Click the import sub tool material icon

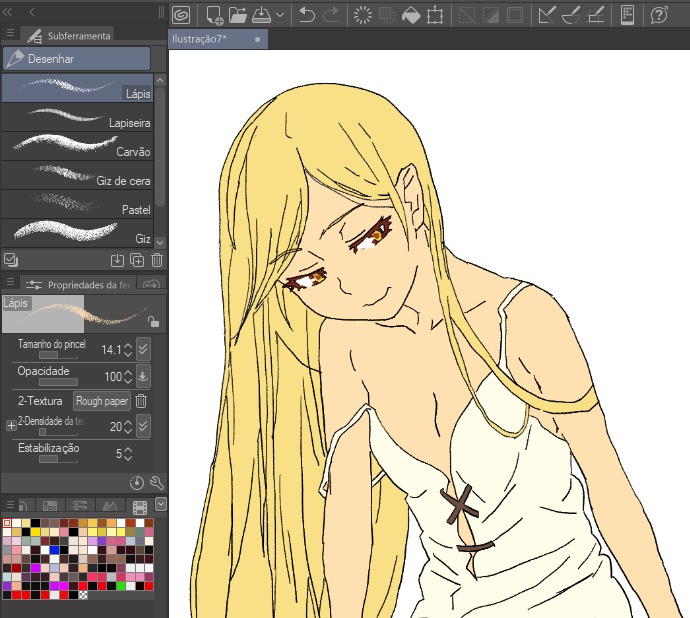tap(117, 260)
